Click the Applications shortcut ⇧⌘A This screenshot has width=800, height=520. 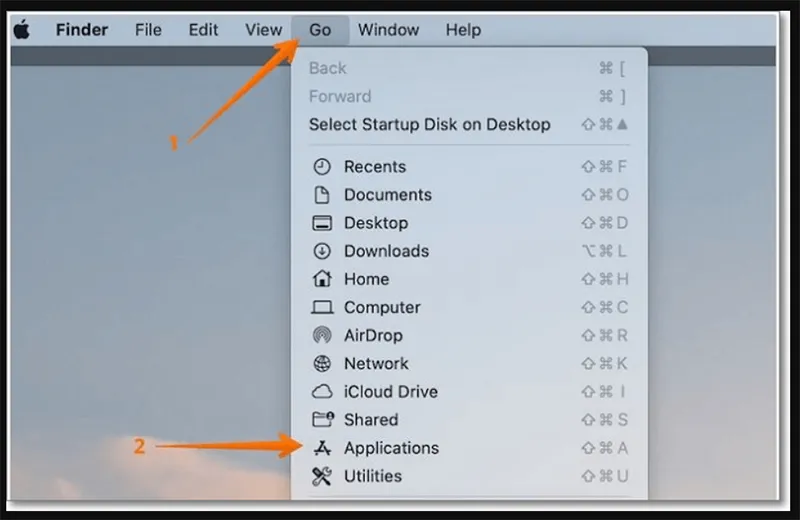click(605, 448)
